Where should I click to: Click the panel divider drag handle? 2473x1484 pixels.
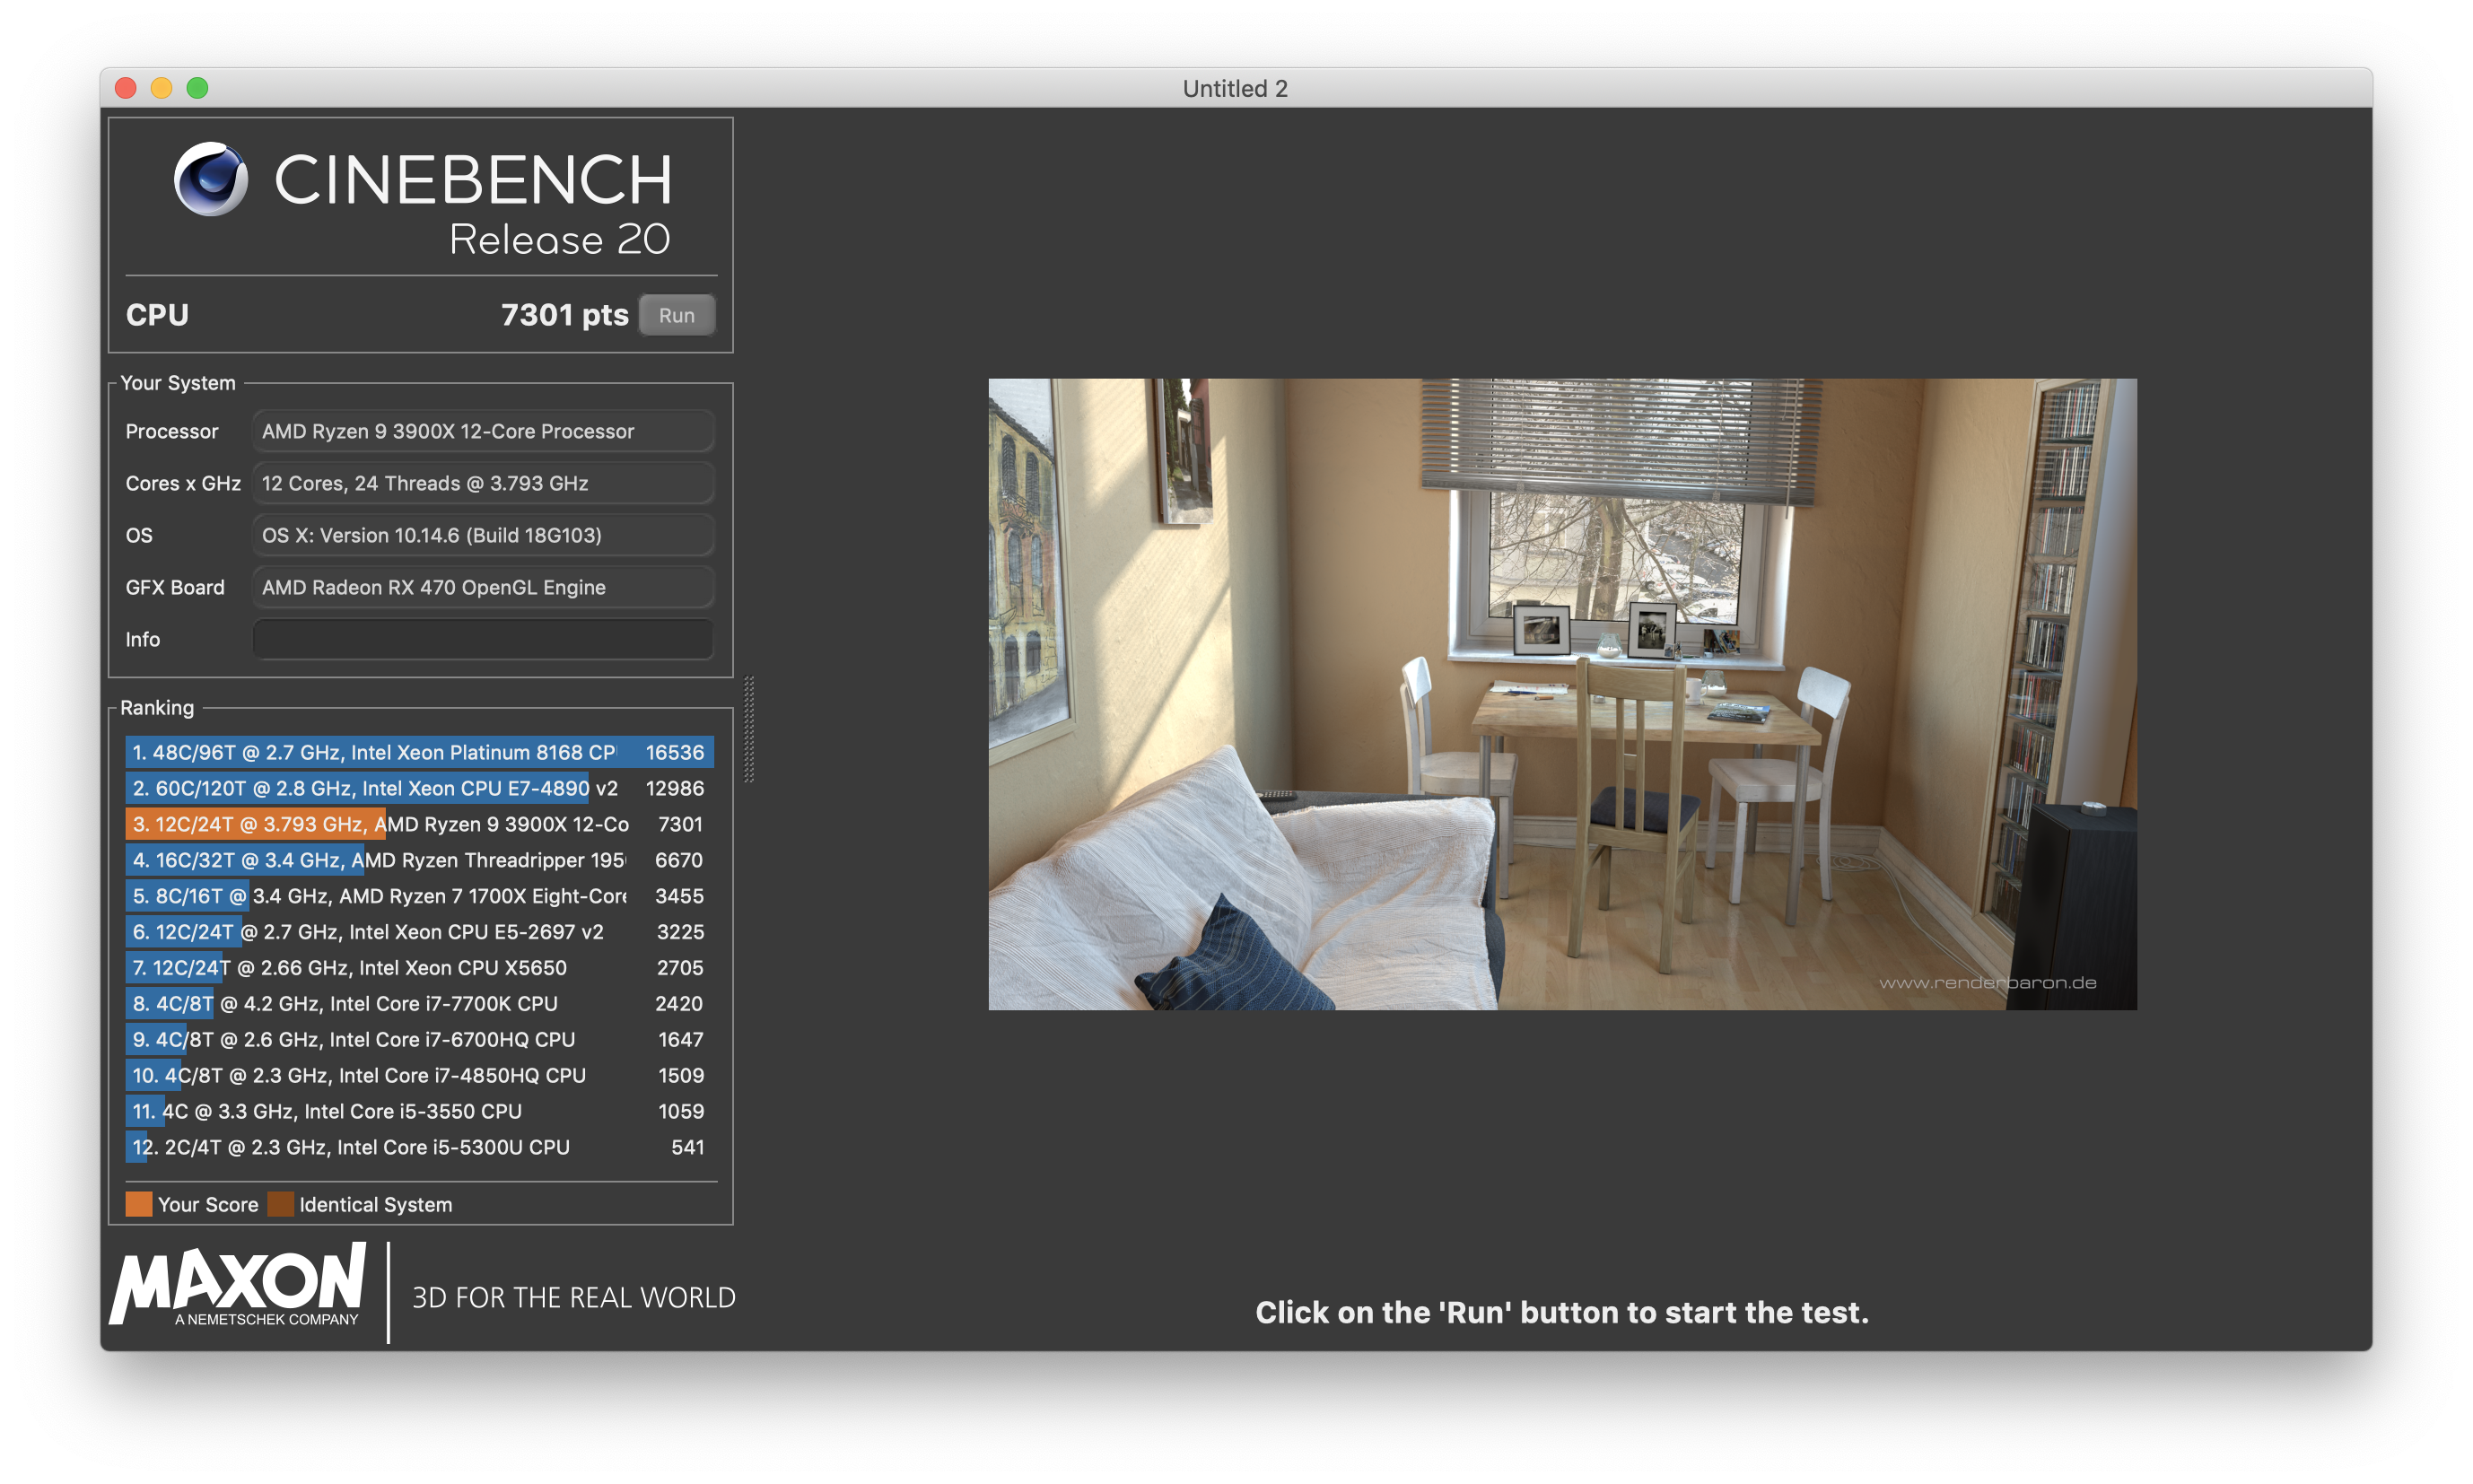[749, 729]
